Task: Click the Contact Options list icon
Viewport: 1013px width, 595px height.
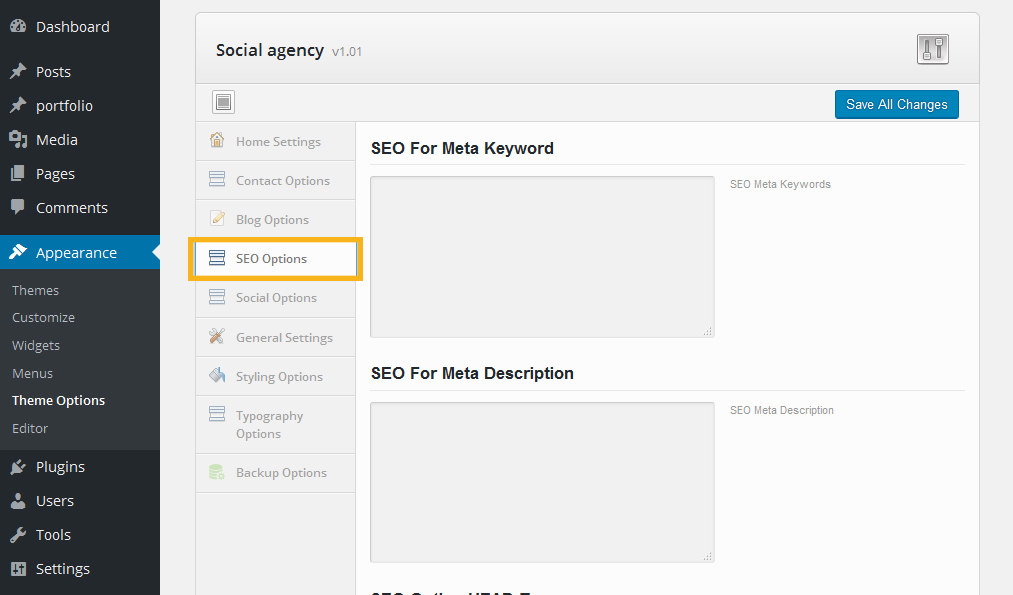Action: 217,179
